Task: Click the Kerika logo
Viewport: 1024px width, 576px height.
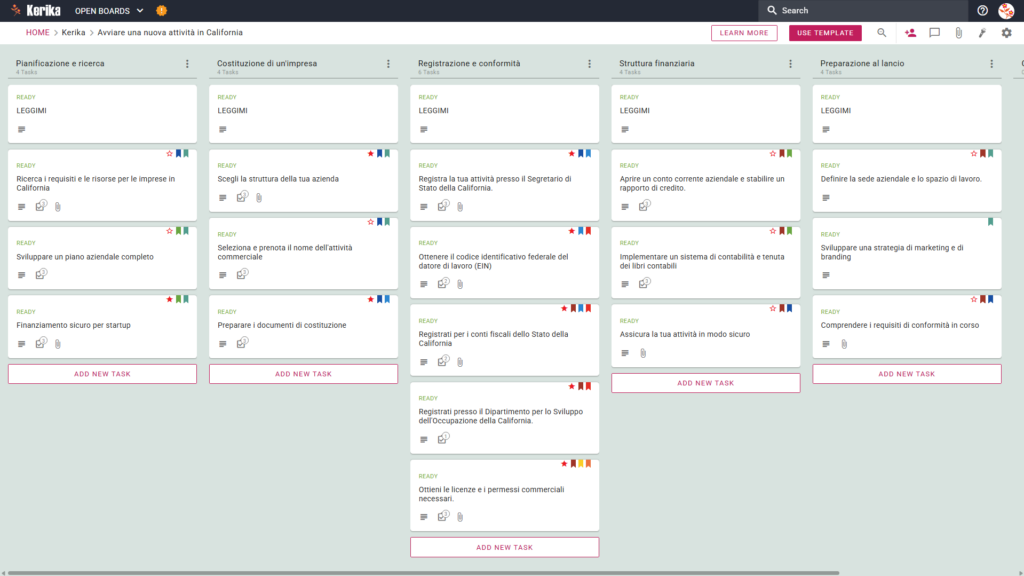Action: 37,10
